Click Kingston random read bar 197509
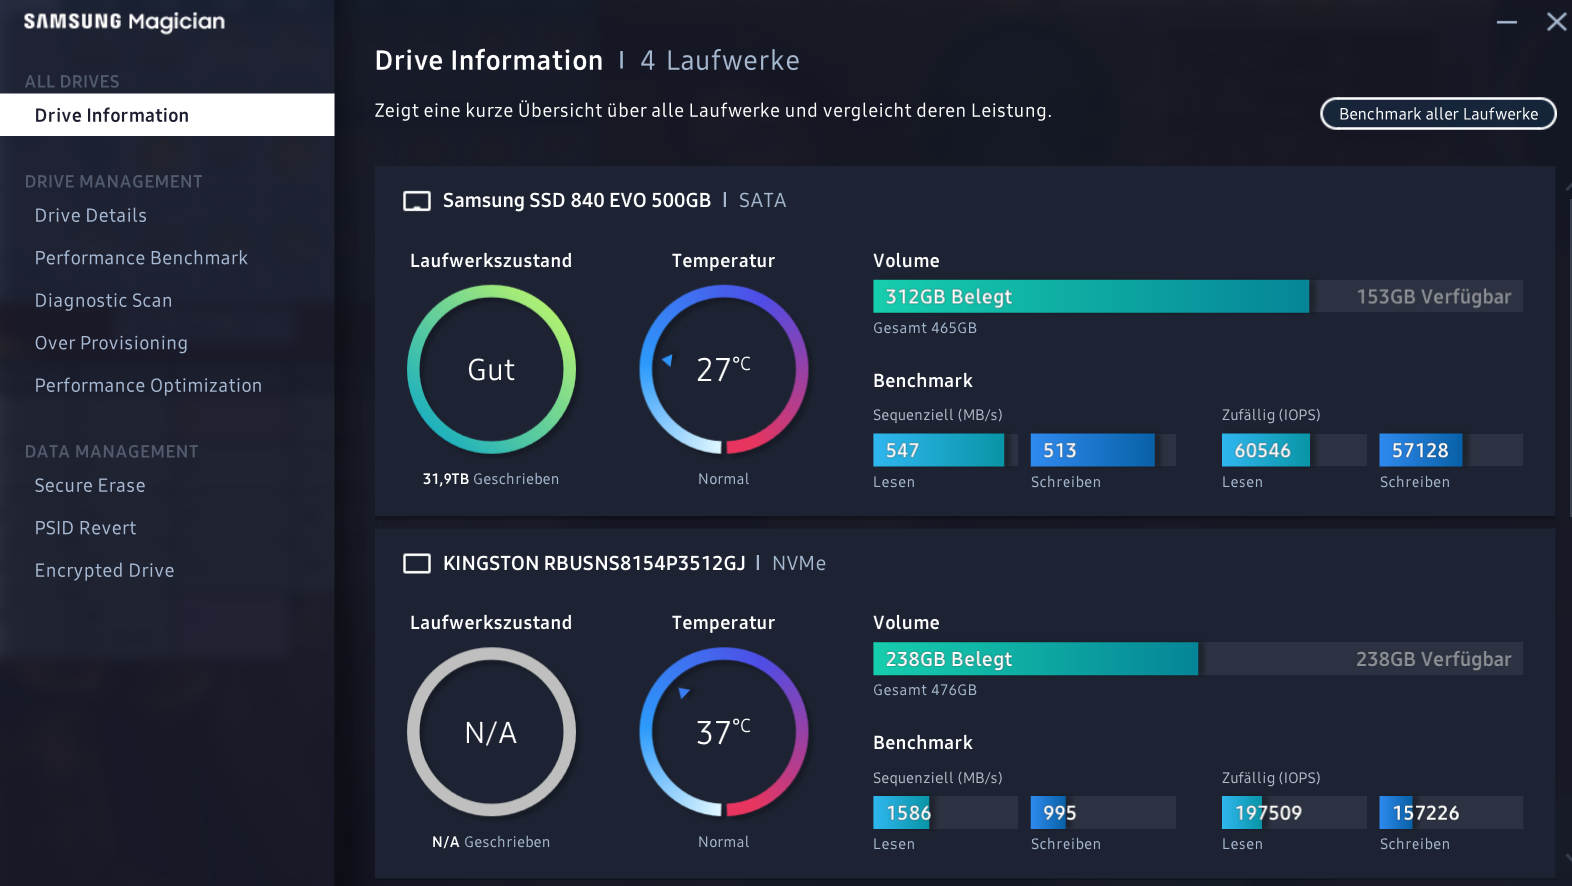The width and height of the screenshot is (1572, 886). (1294, 813)
